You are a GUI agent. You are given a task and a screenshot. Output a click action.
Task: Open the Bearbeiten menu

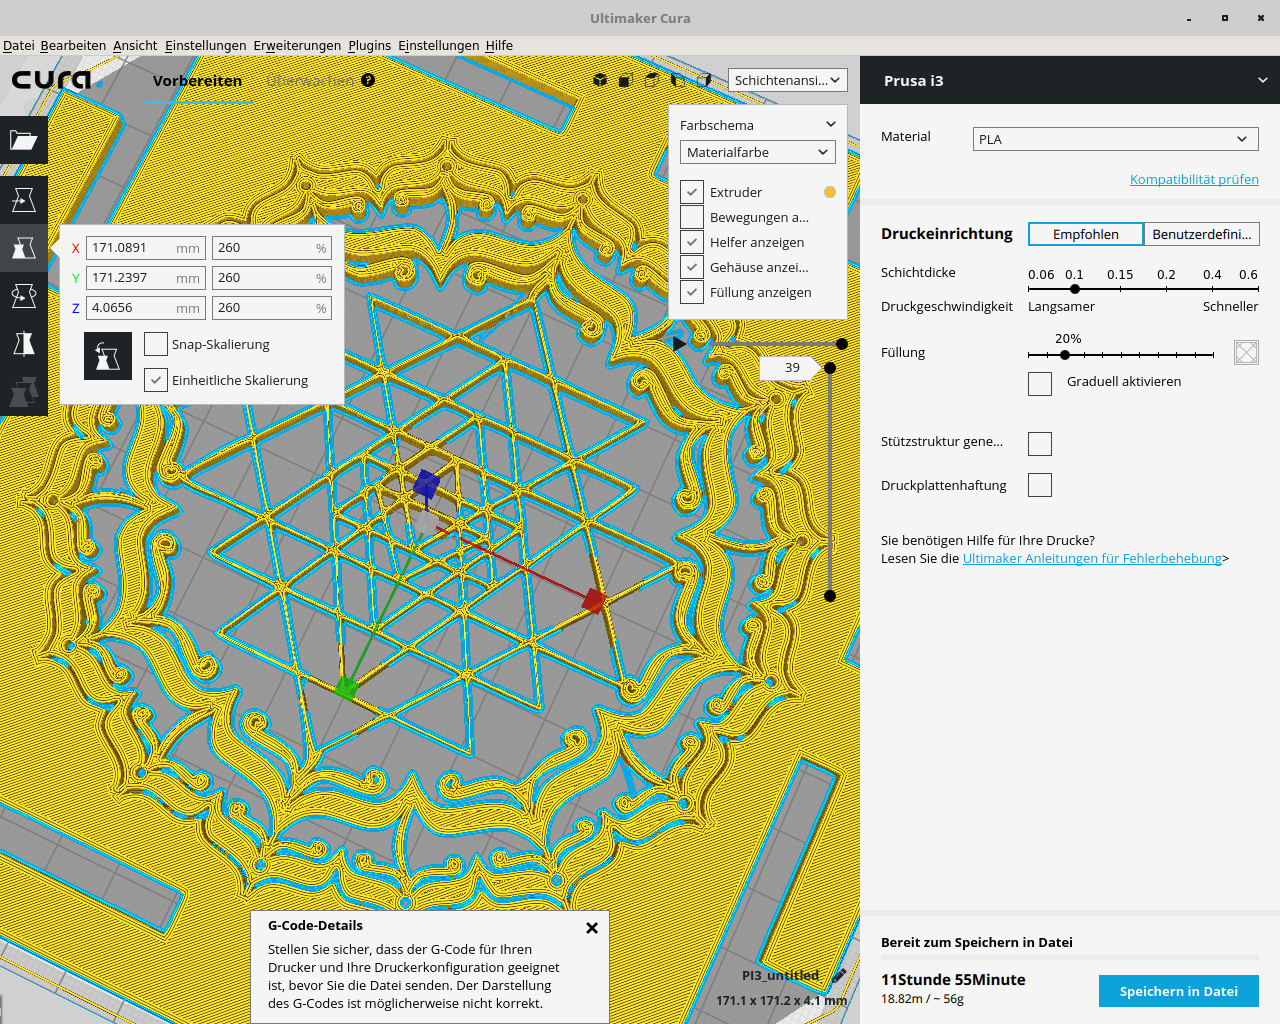pyautogui.click(x=73, y=45)
